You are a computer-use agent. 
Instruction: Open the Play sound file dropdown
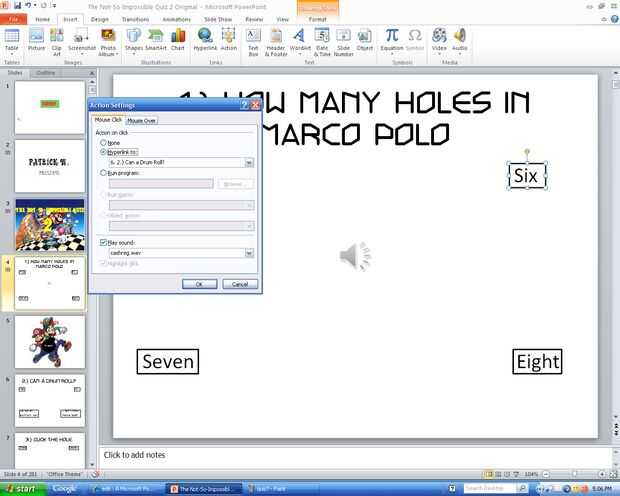coord(249,253)
